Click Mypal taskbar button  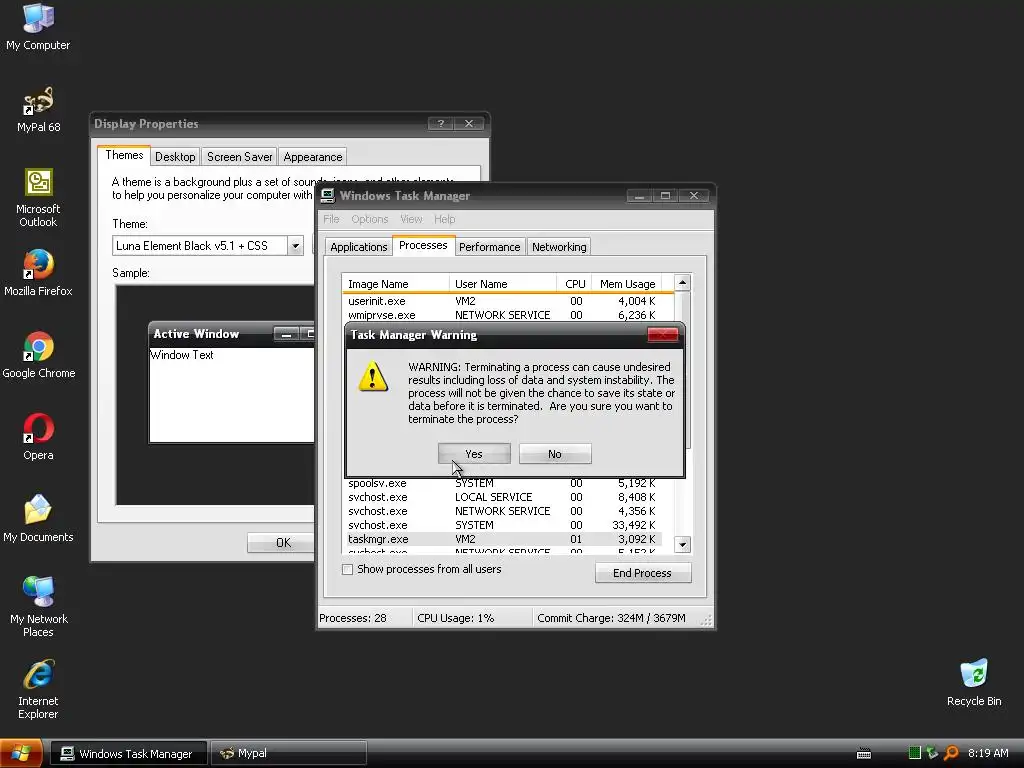point(289,753)
